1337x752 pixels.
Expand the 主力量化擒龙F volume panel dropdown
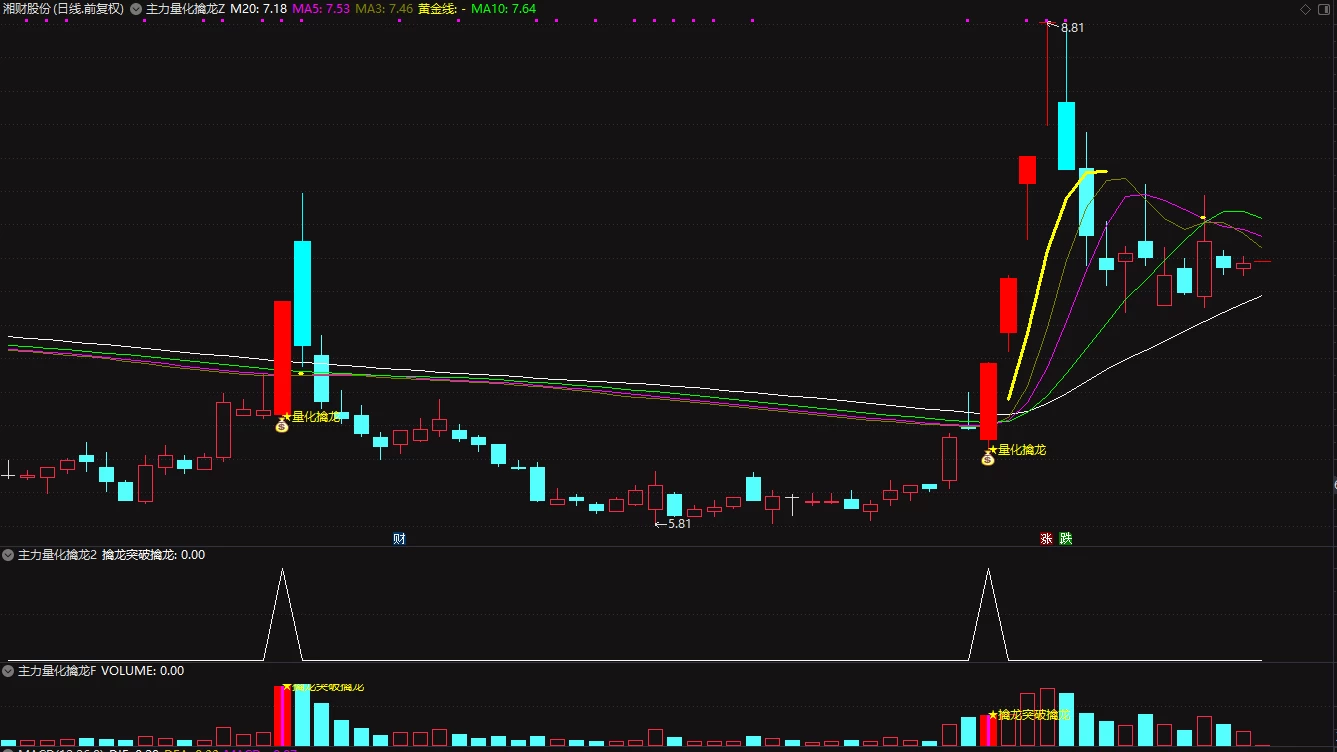9,671
